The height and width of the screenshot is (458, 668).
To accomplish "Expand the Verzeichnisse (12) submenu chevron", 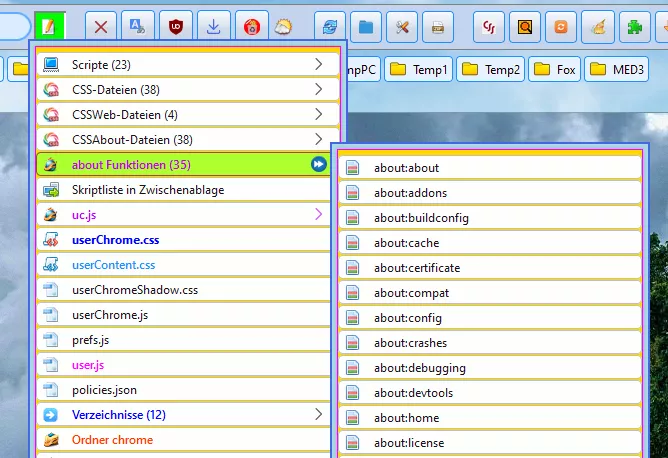I will point(319,414).
